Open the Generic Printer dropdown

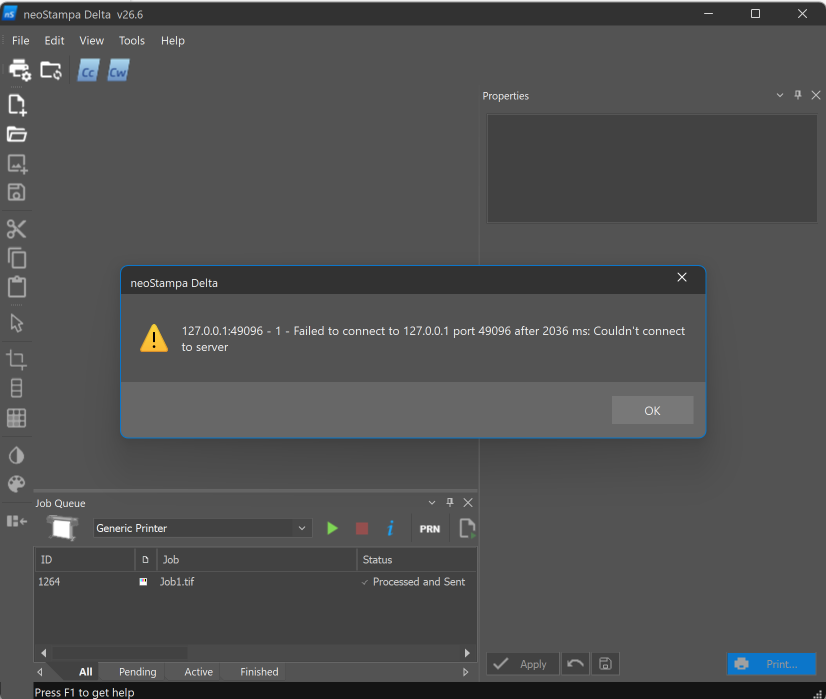coord(203,528)
